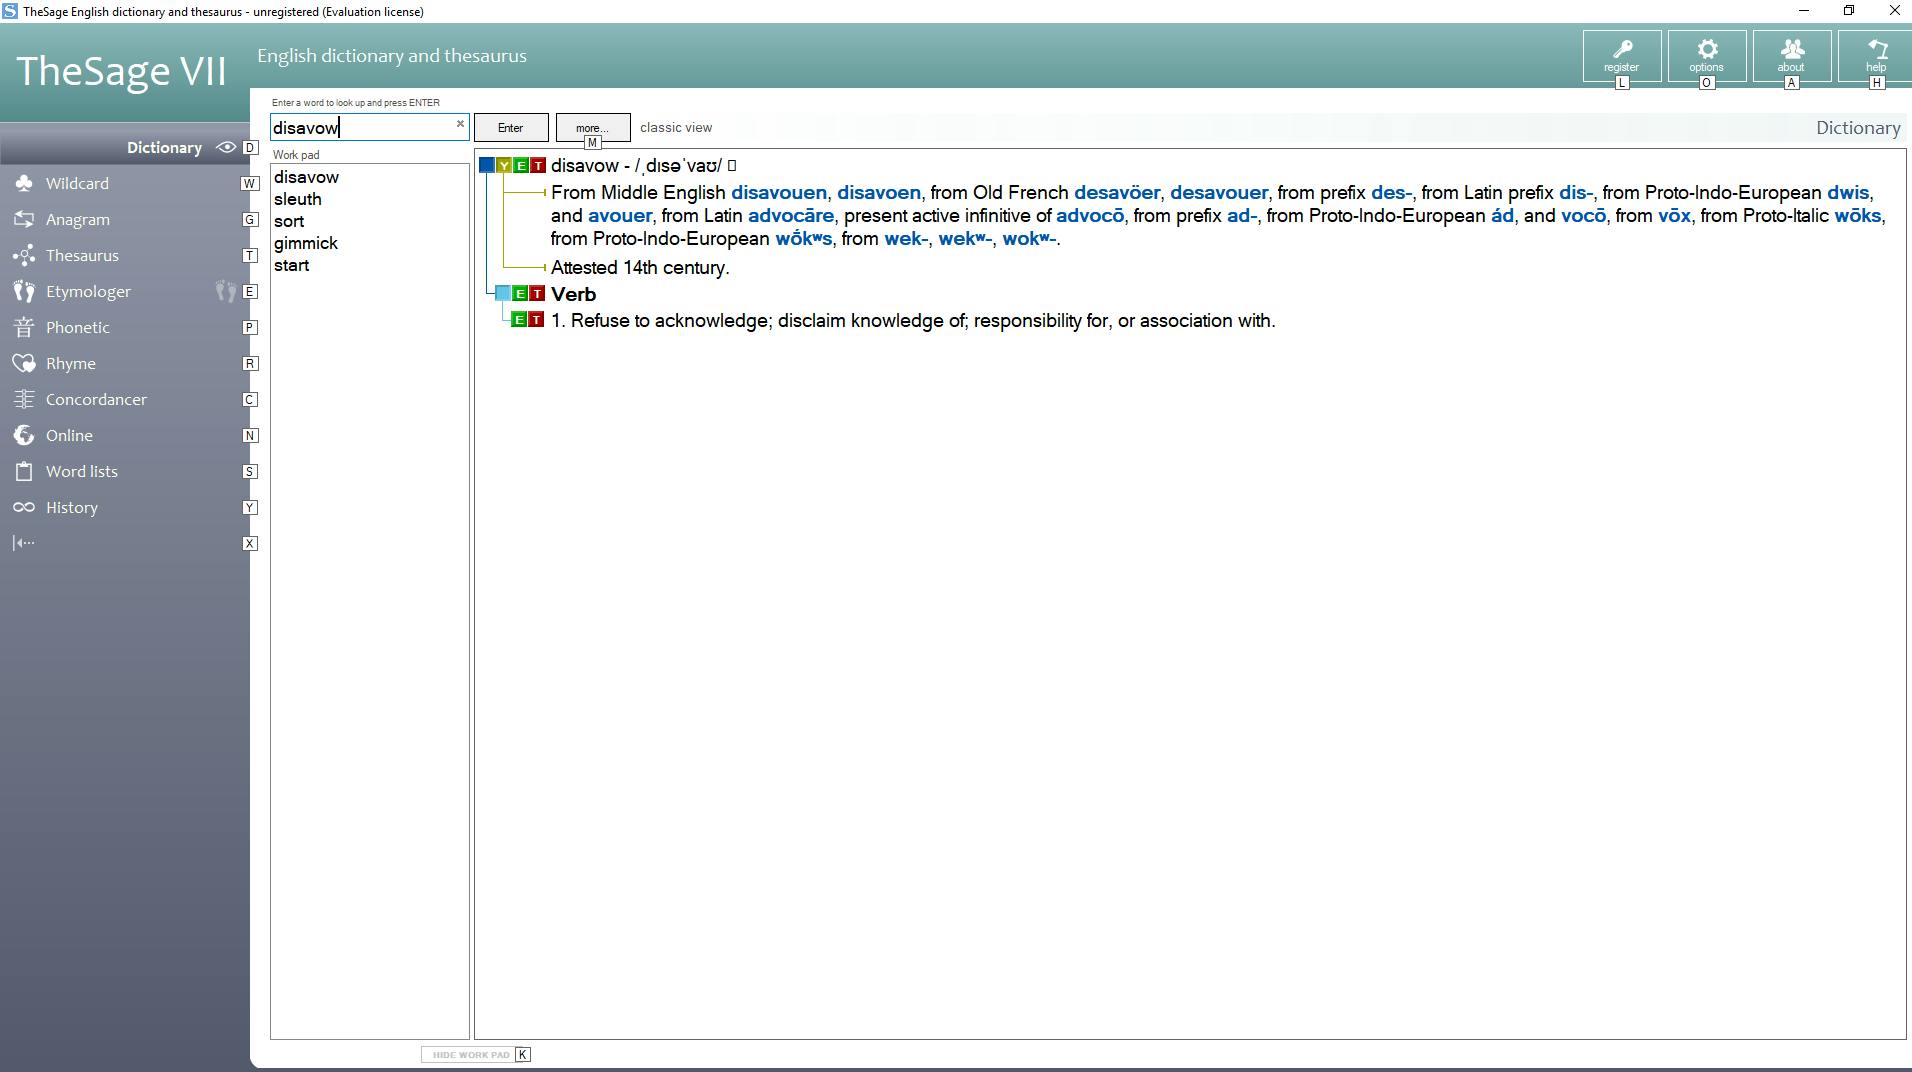Follow the advocō link
1912x1072 pixels.
click(x=1090, y=216)
